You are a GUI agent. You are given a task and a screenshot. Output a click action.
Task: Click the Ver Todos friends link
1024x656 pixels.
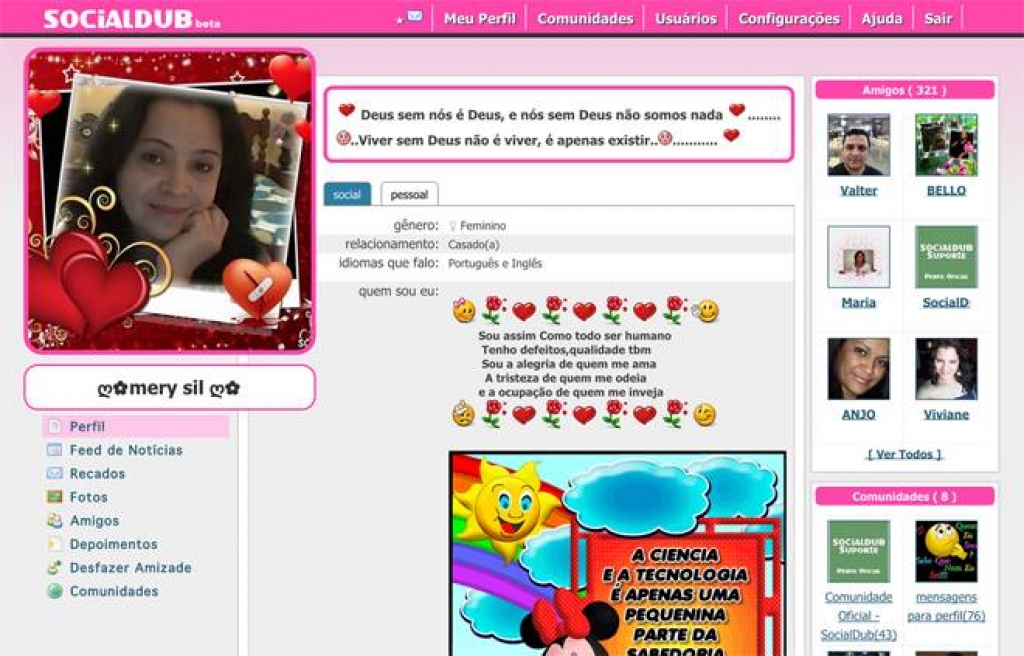click(904, 454)
